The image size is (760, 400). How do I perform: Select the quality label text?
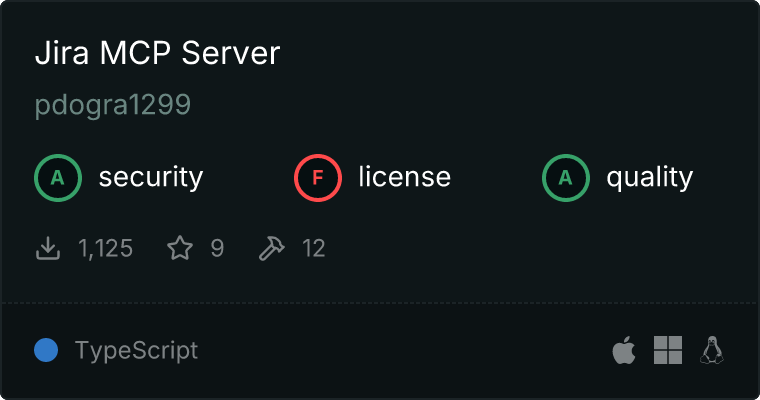649,178
